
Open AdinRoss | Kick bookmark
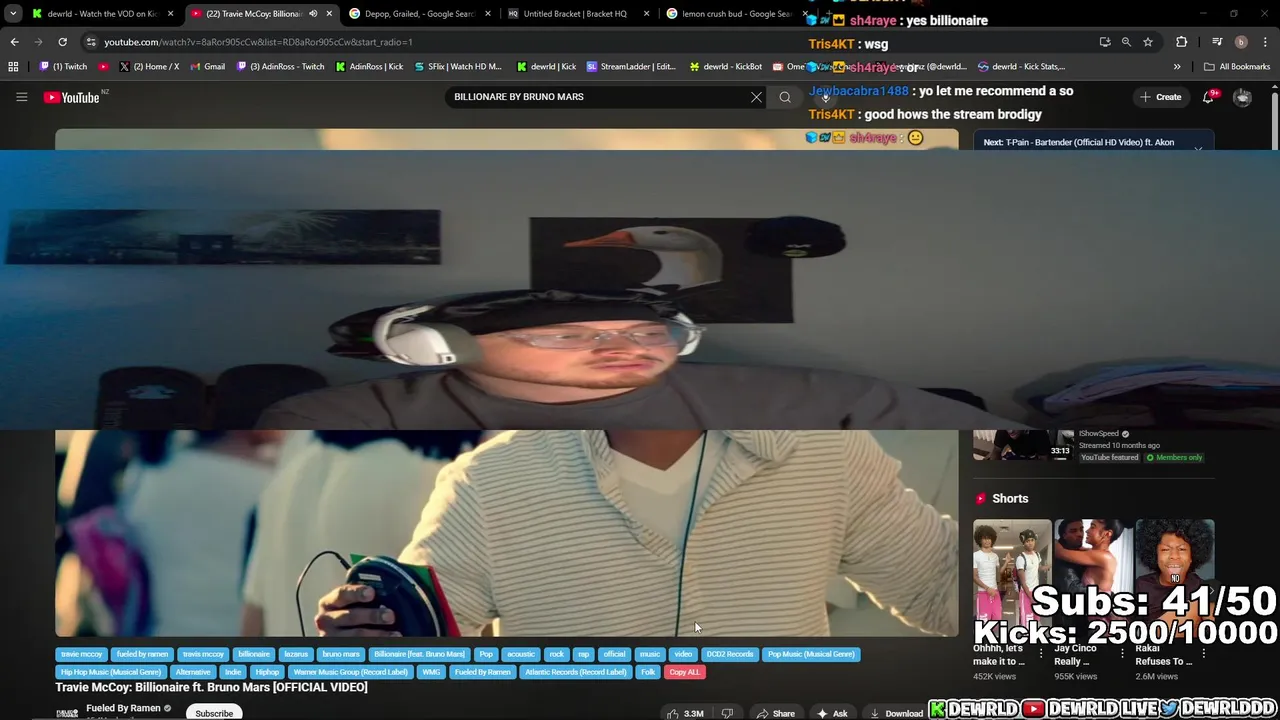point(369,67)
